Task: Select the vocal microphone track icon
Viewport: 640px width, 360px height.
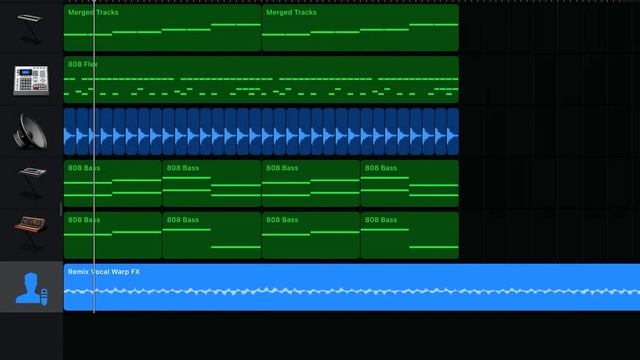Action: (x=31, y=289)
